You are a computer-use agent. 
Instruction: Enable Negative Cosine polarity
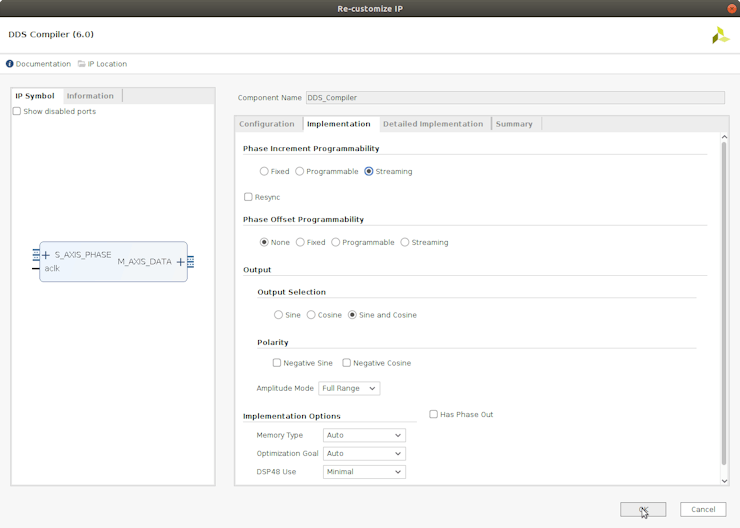pos(347,363)
